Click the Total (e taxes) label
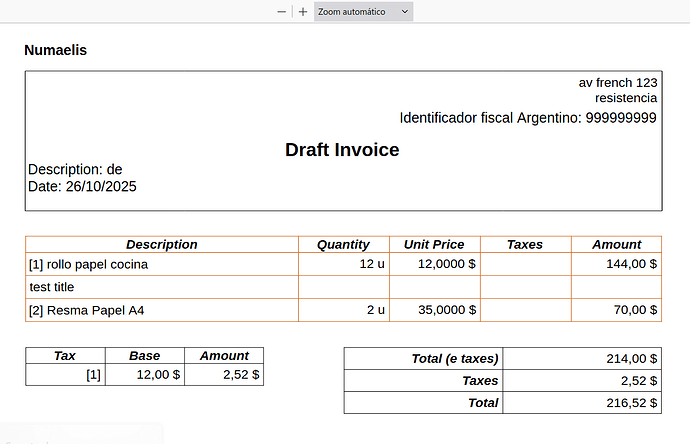The height and width of the screenshot is (444, 690). pos(455,358)
